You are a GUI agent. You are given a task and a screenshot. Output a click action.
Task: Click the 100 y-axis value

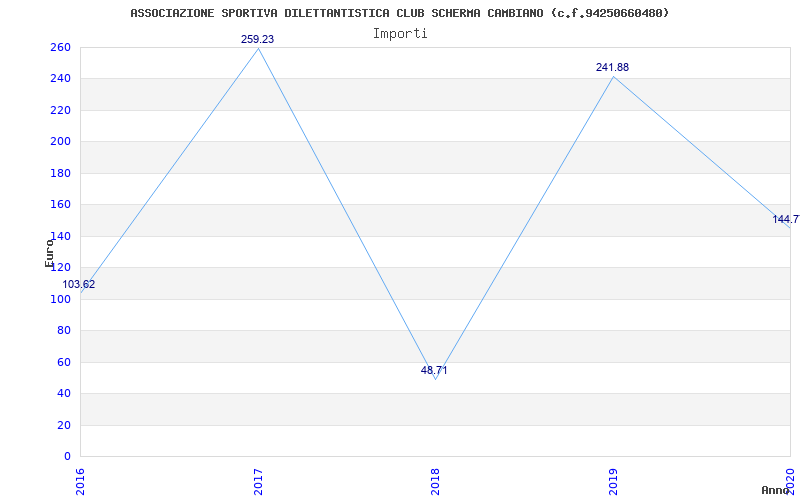[60, 299]
